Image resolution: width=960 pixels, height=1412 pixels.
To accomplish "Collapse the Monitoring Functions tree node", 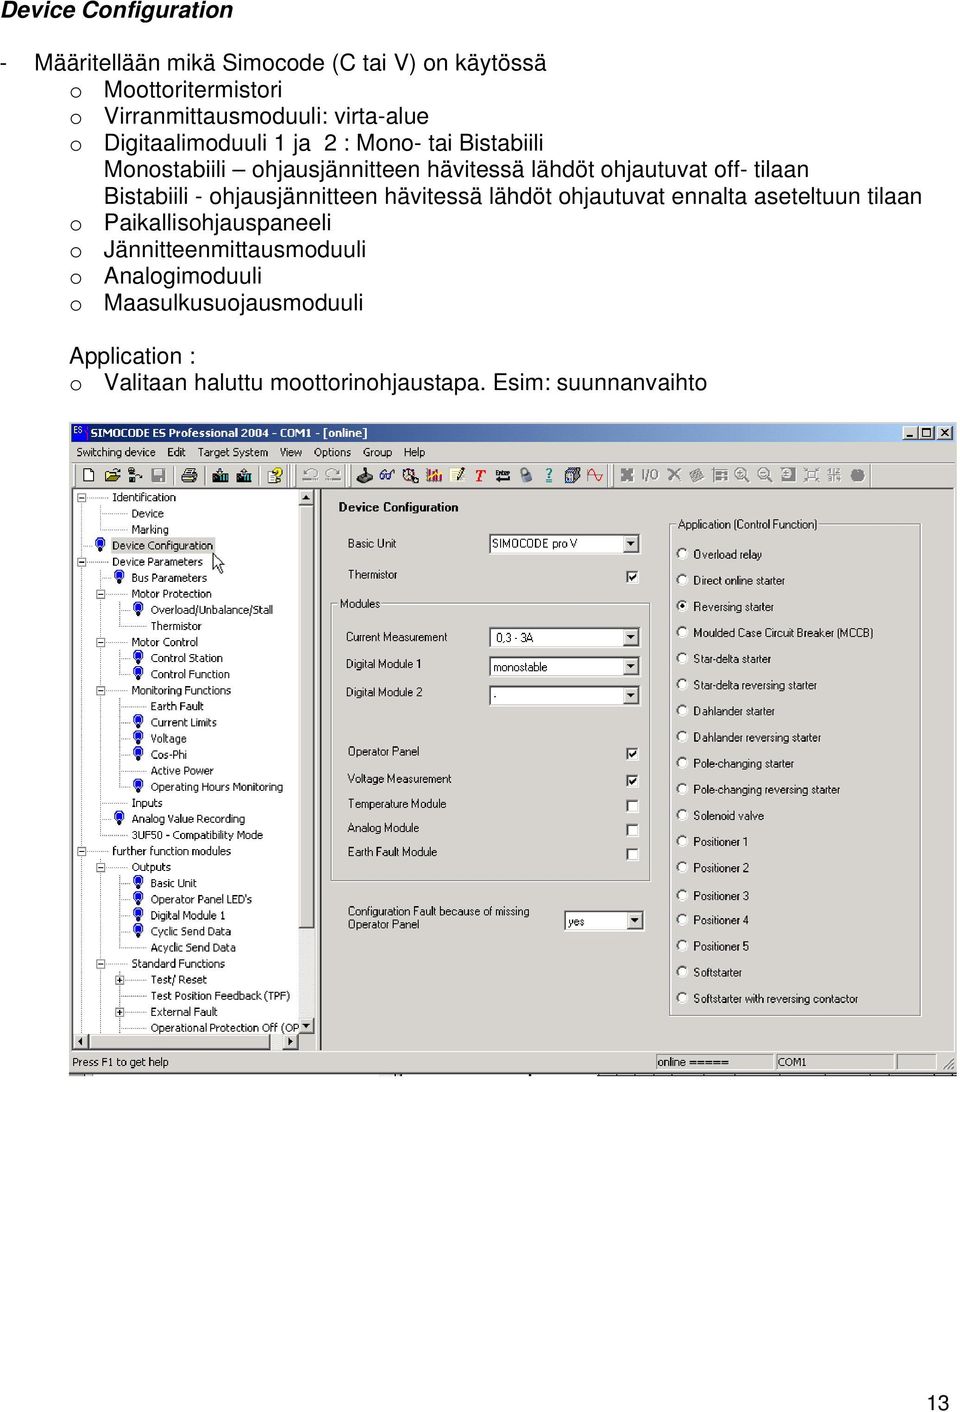I will [x=100, y=690].
